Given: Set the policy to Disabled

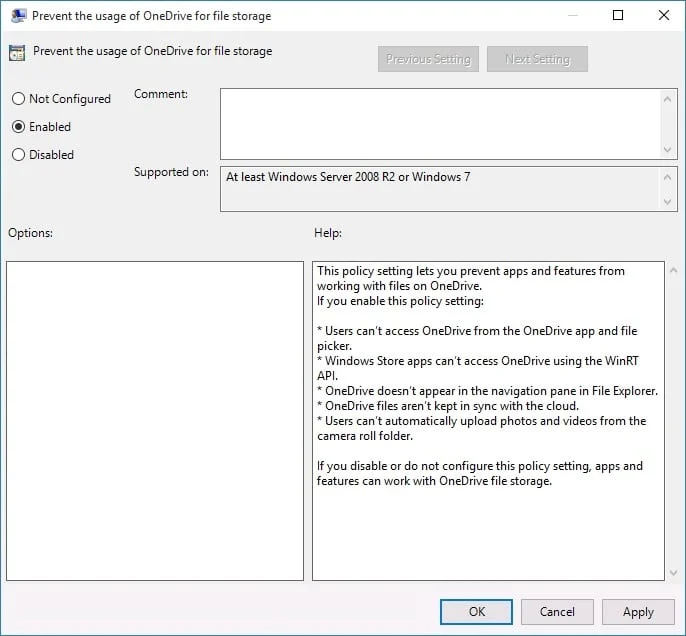Looking at the screenshot, I should 18,155.
